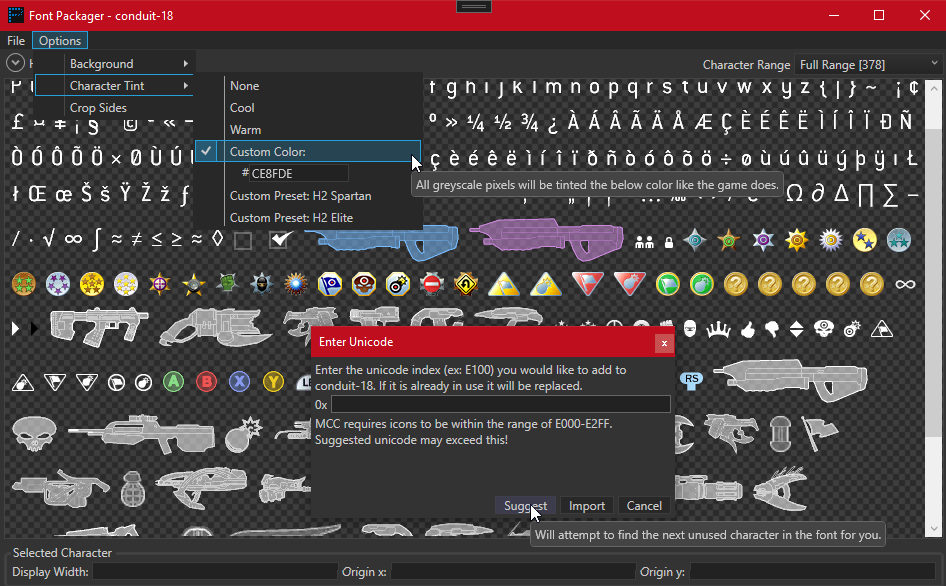Close the Options menu in menu bar

point(60,40)
